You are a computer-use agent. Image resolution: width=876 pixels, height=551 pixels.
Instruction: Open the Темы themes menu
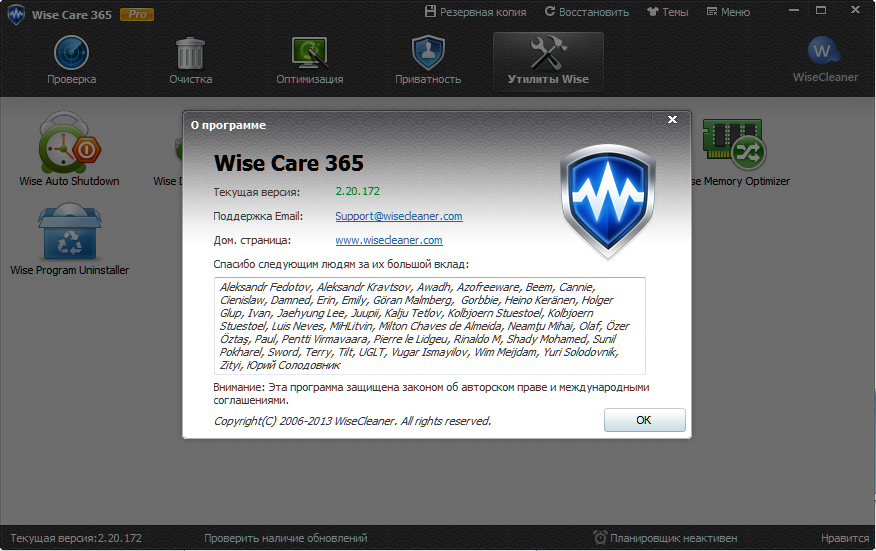click(668, 12)
